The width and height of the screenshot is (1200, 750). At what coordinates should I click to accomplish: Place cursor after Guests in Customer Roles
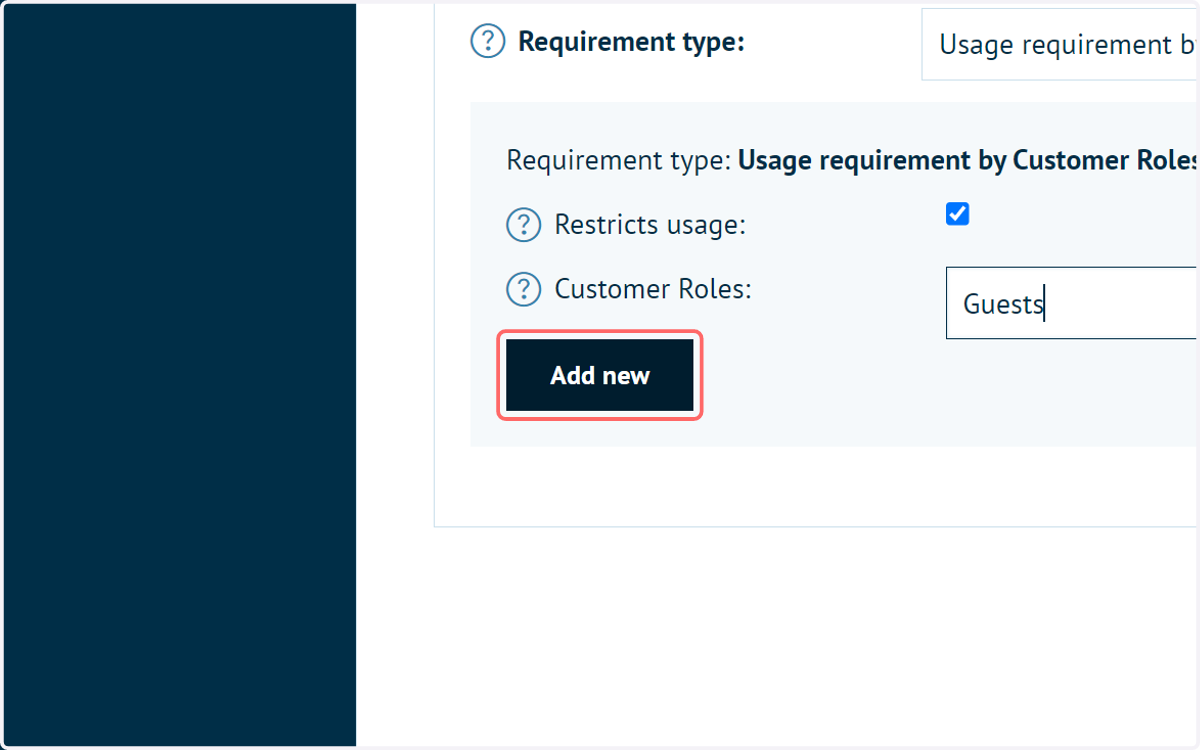tap(1045, 304)
